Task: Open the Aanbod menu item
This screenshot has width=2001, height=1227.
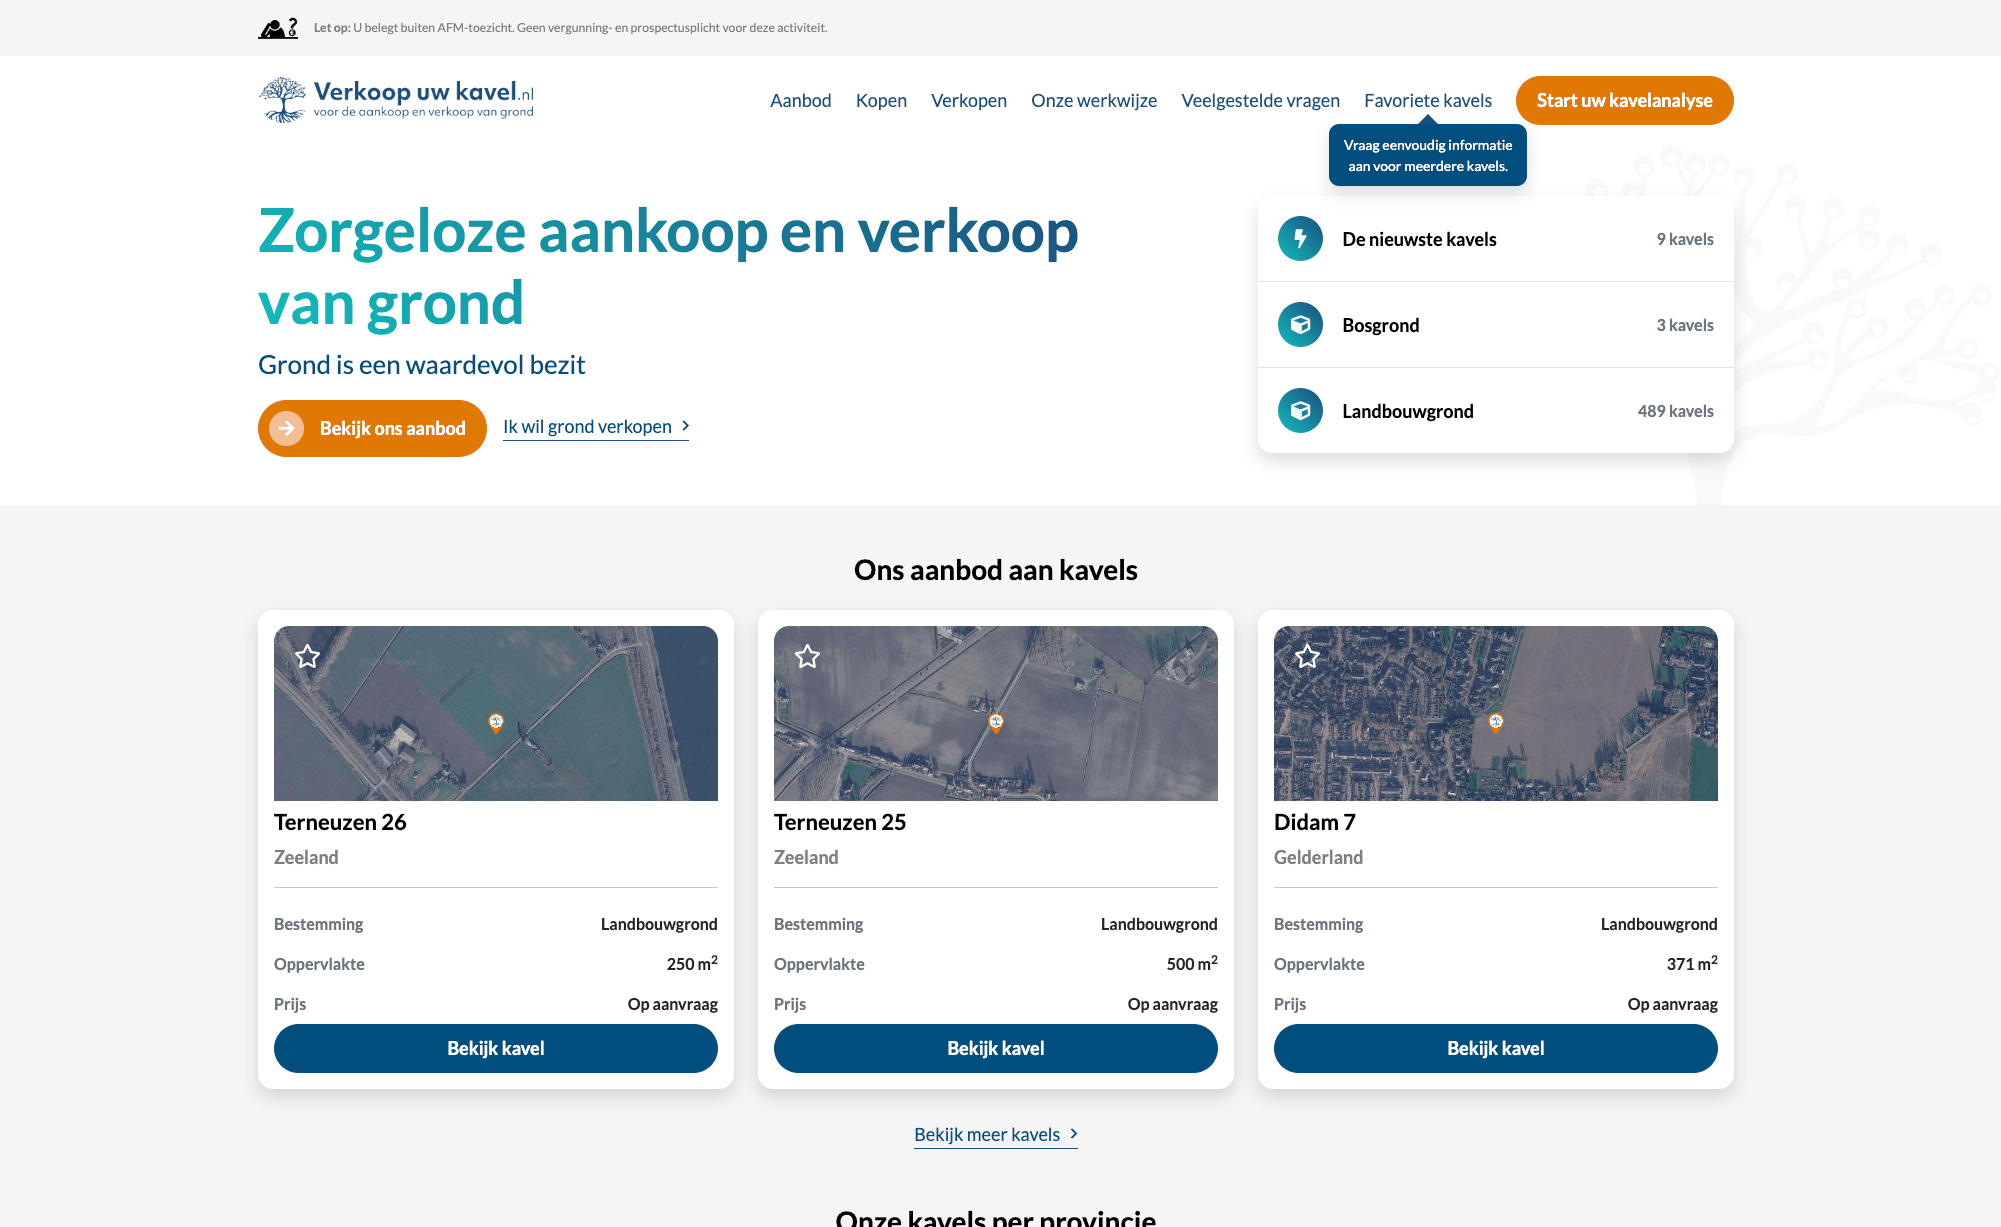Action: (801, 100)
